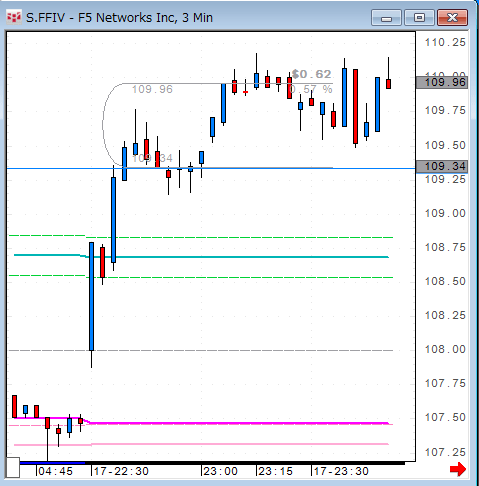Click the gray 109.96 label inside chart
The height and width of the screenshot is (486, 479).
click(x=152, y=89)
